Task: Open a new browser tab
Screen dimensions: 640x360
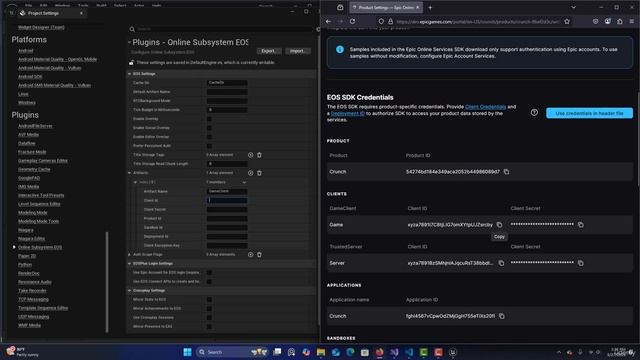Action: tap(430, 7)
